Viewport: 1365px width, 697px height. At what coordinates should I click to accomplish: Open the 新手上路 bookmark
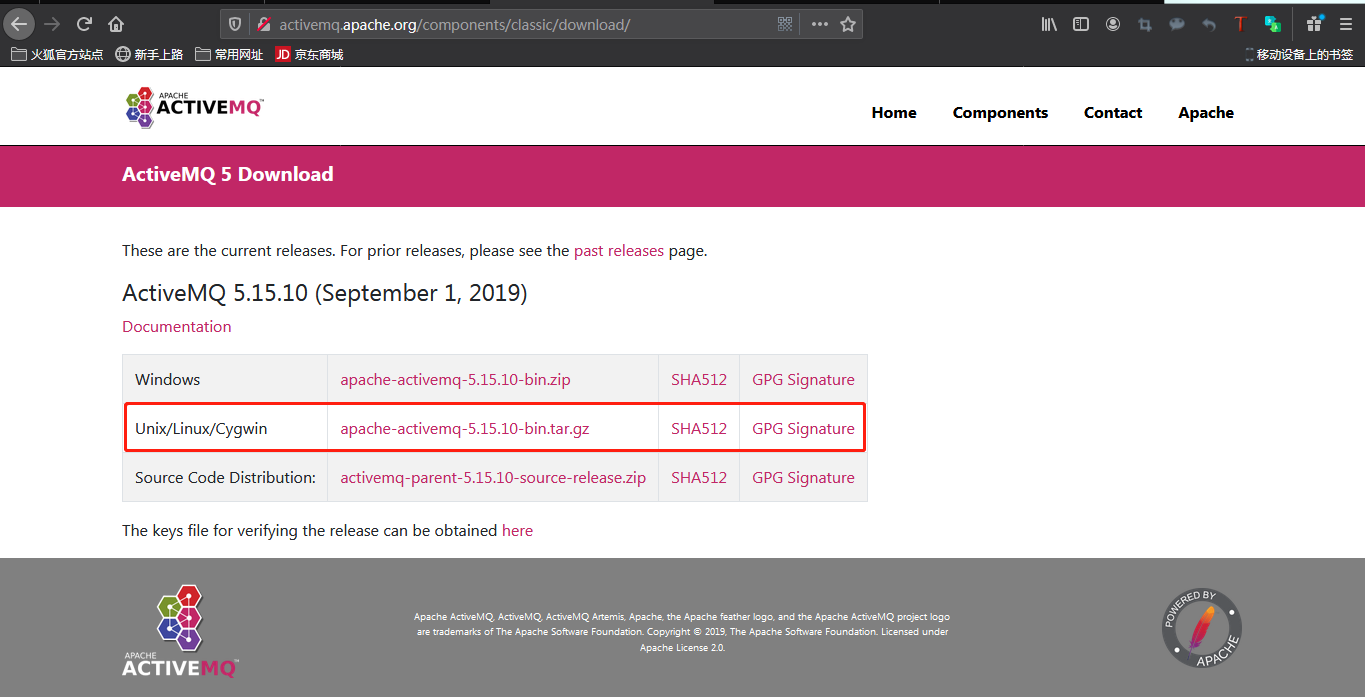coord(150,54)
